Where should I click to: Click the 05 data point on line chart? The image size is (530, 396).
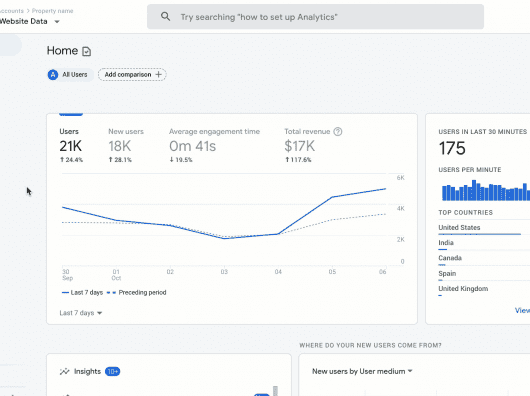click(x=333, y=197)
